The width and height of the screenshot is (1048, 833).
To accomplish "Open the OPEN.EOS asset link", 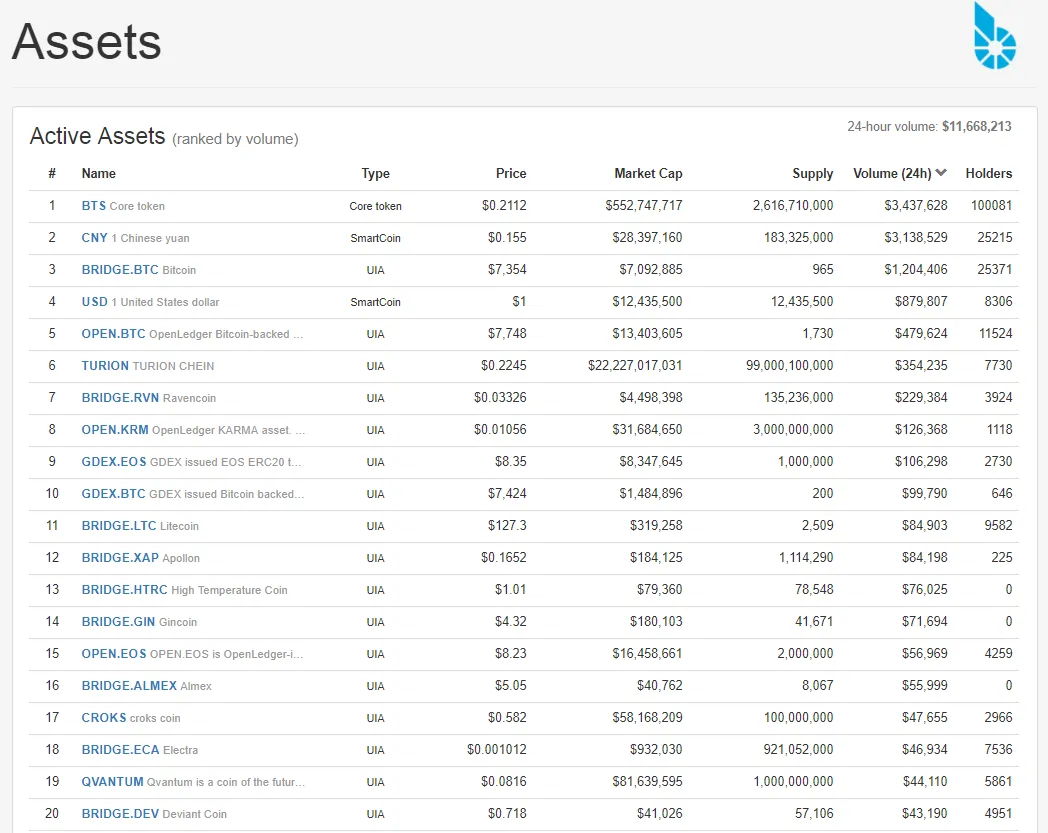I will coord(114,654).
